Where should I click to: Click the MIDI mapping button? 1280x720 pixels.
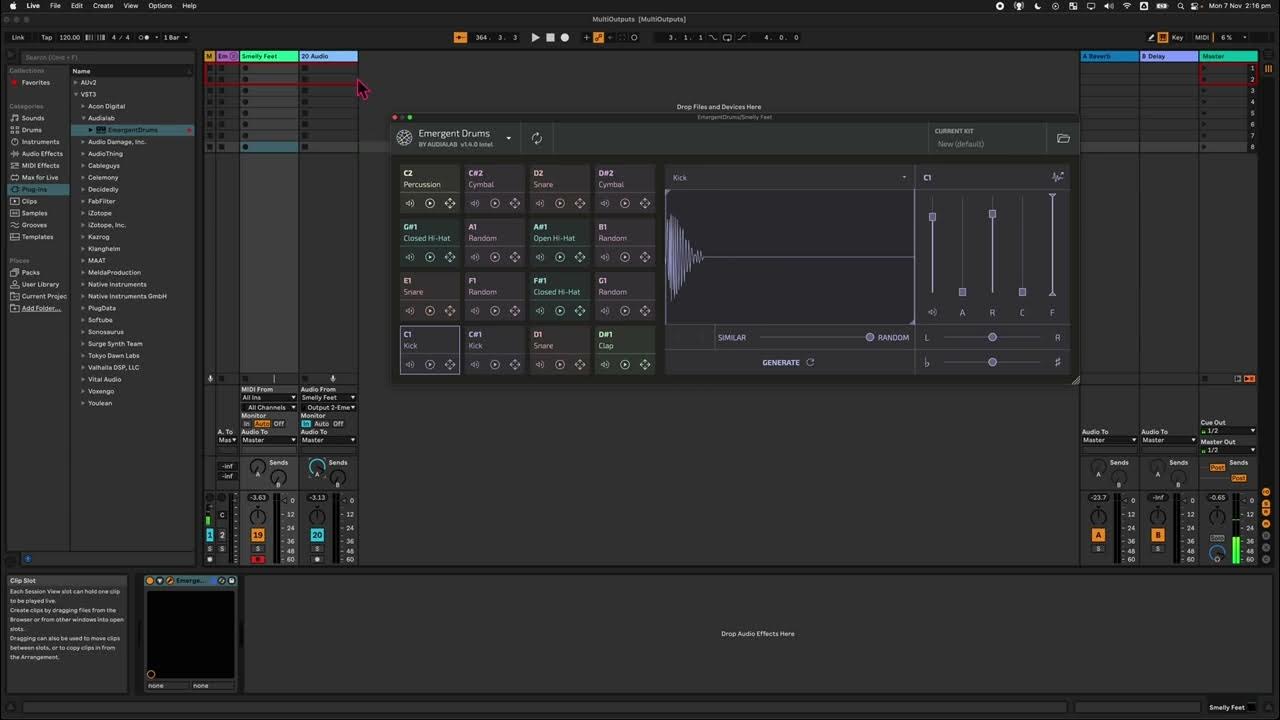point(1202,37)
